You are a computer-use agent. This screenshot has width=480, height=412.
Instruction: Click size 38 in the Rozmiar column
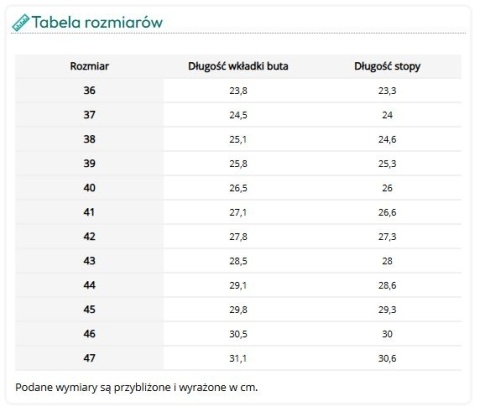coord(89,139)
